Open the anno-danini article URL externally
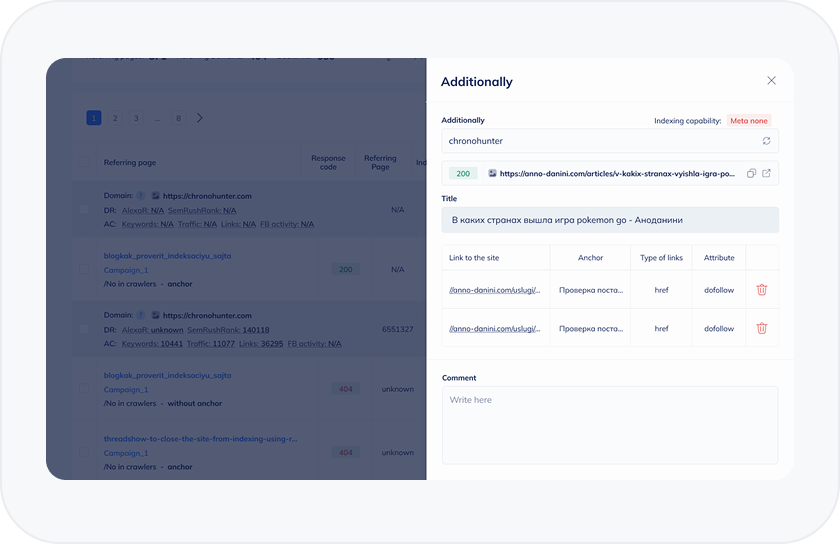This screenshot has width=840, height=544. pos(767,173)
